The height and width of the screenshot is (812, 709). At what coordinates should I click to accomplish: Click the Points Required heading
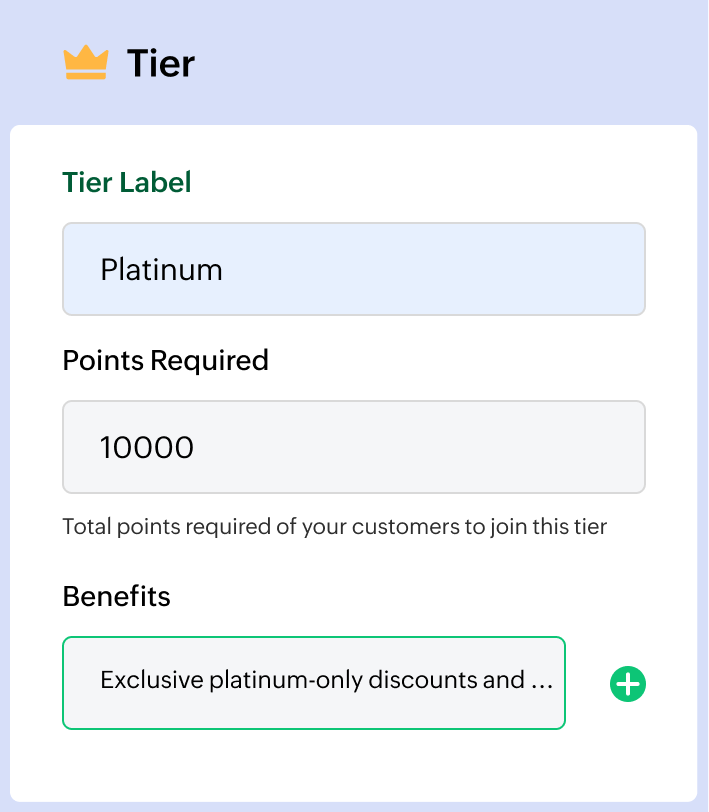click(165, 360)
